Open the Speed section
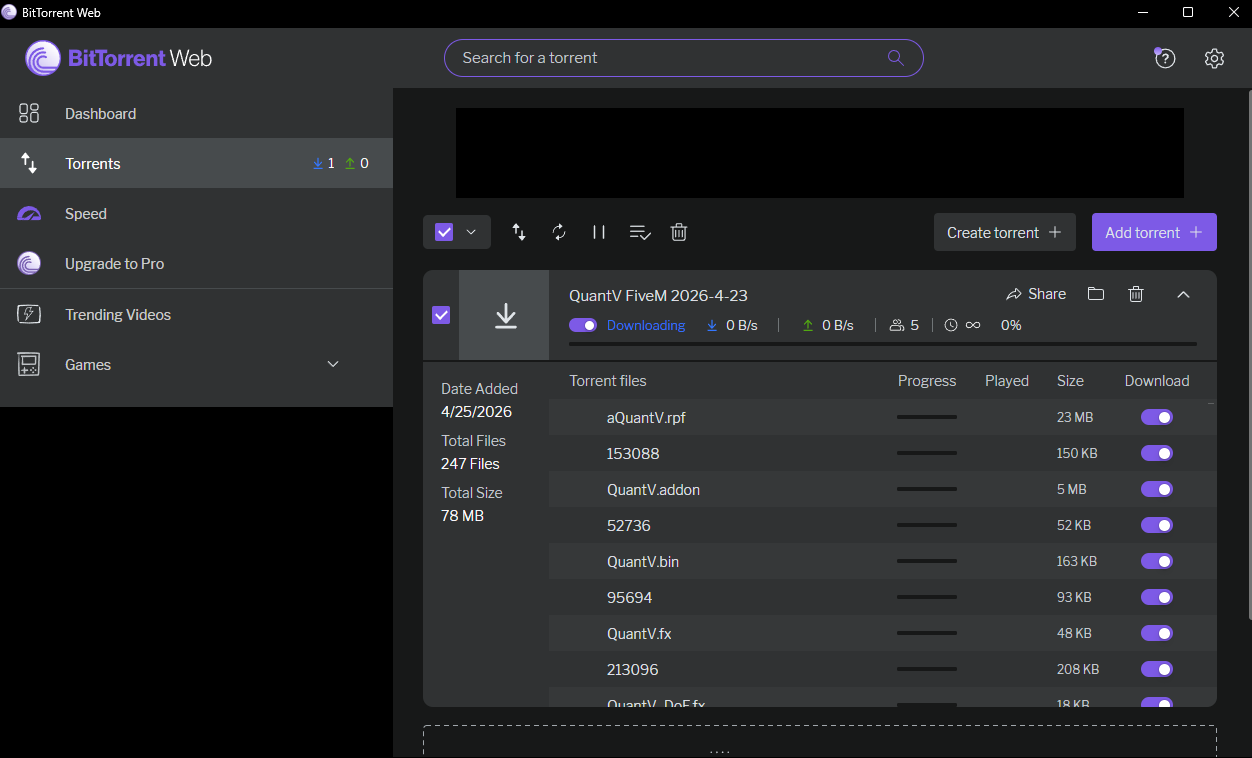Screen dimensions: 1252x758 pos(196,213)
